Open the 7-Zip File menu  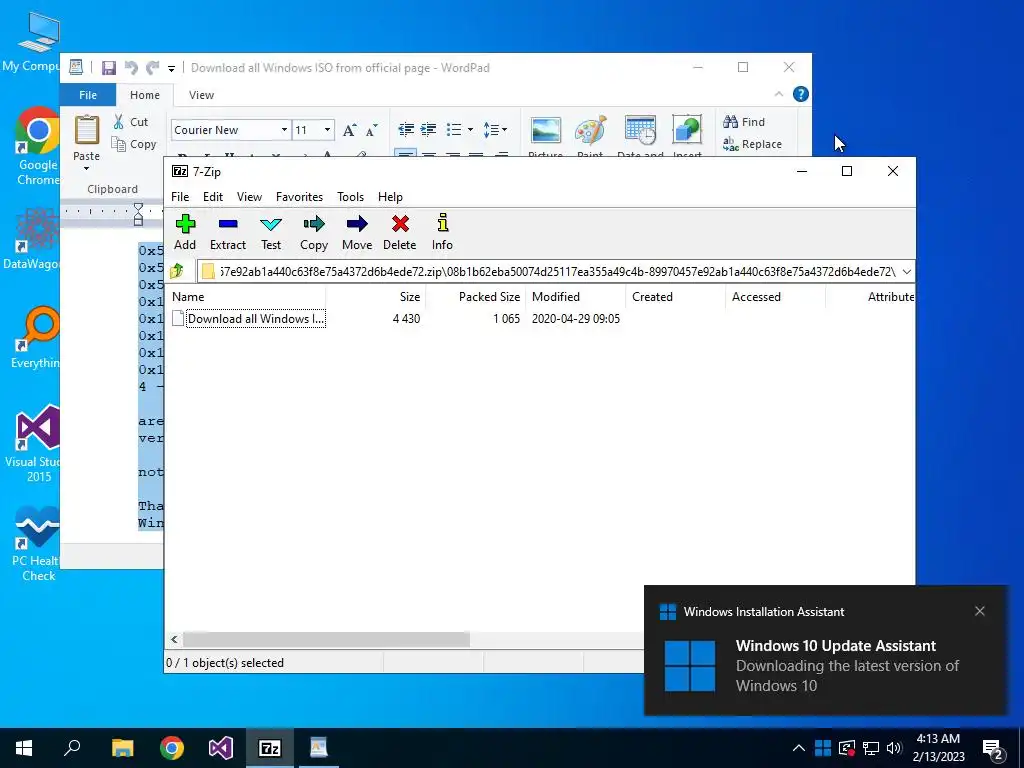click(180, 197)
